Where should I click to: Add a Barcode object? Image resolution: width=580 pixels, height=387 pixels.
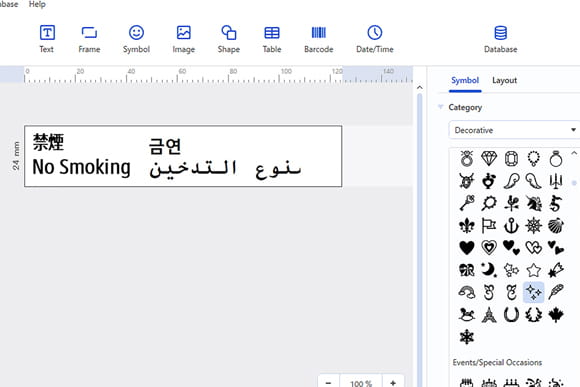[318, 39]
